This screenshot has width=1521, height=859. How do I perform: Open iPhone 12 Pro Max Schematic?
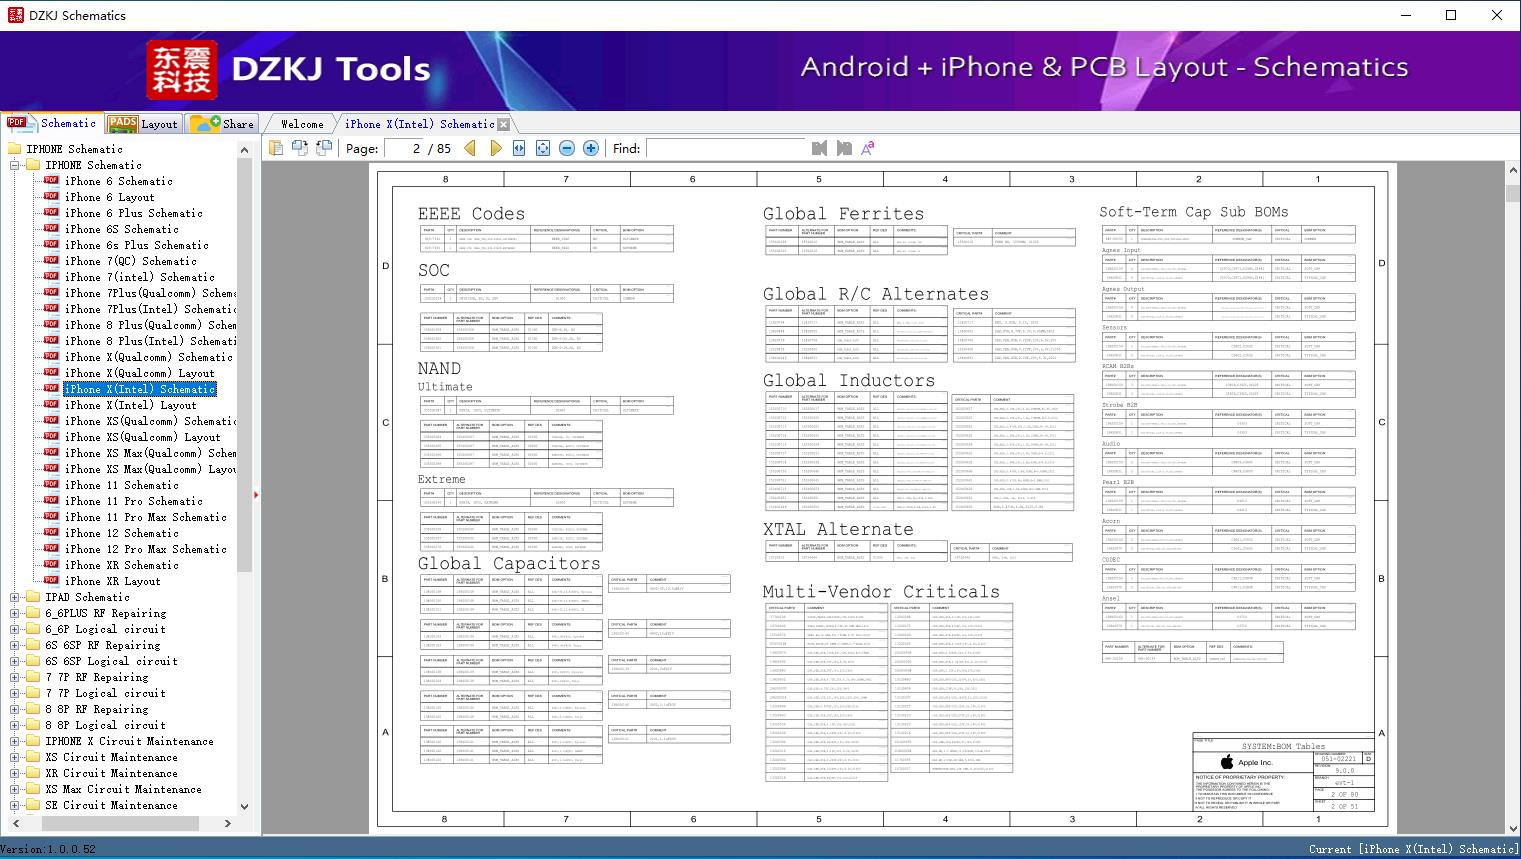(x=146, y=549)
